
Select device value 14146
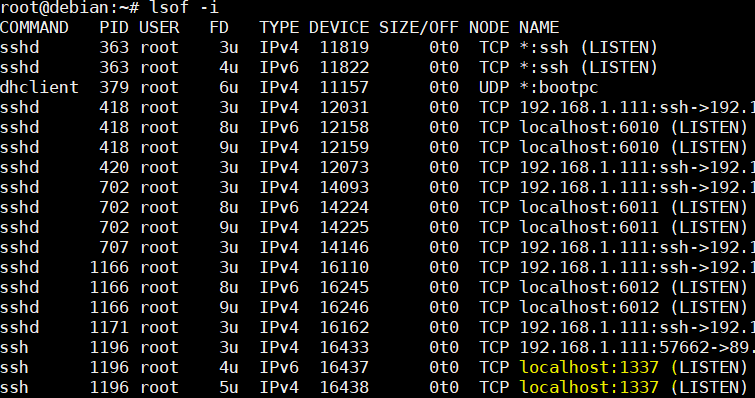[x=344, y=247]
